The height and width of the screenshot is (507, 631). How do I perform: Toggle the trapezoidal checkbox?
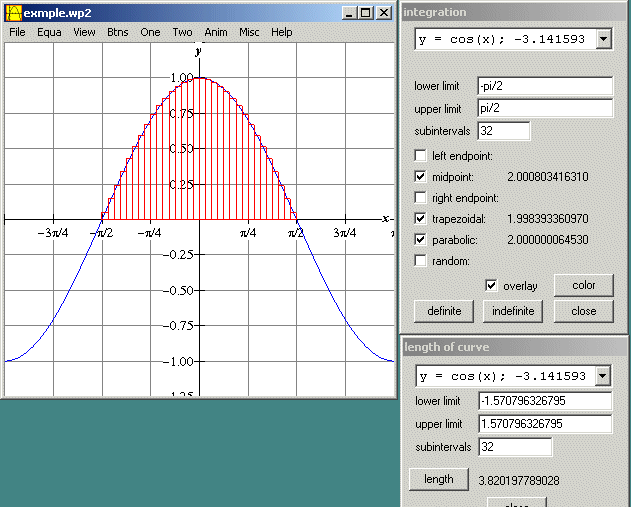pyautogui.click(x=420, y=219)
